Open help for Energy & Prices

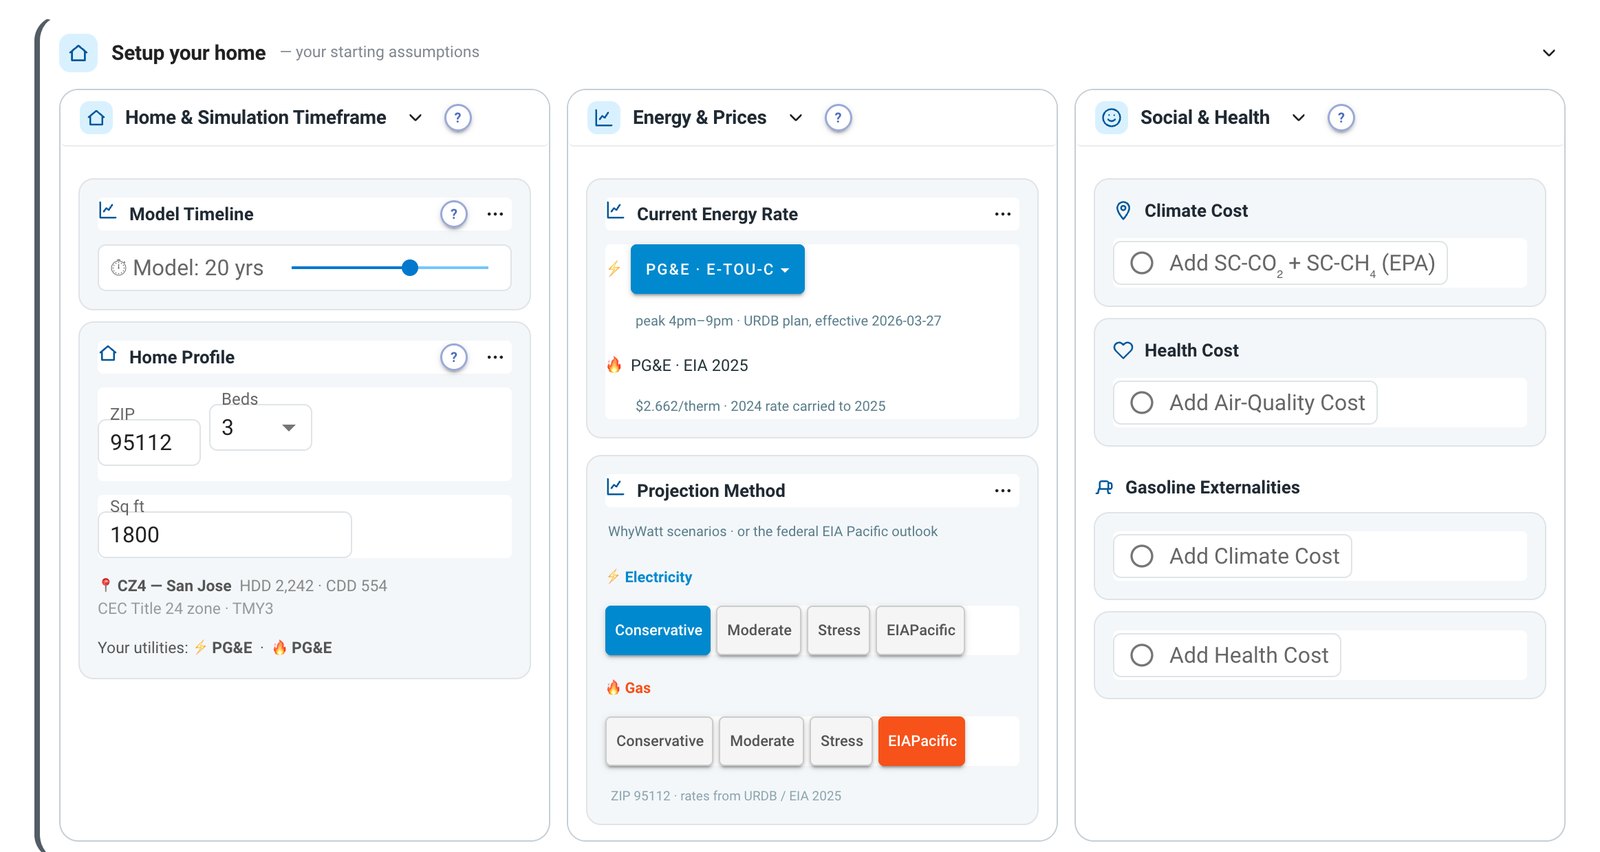[x=838, y=118]
